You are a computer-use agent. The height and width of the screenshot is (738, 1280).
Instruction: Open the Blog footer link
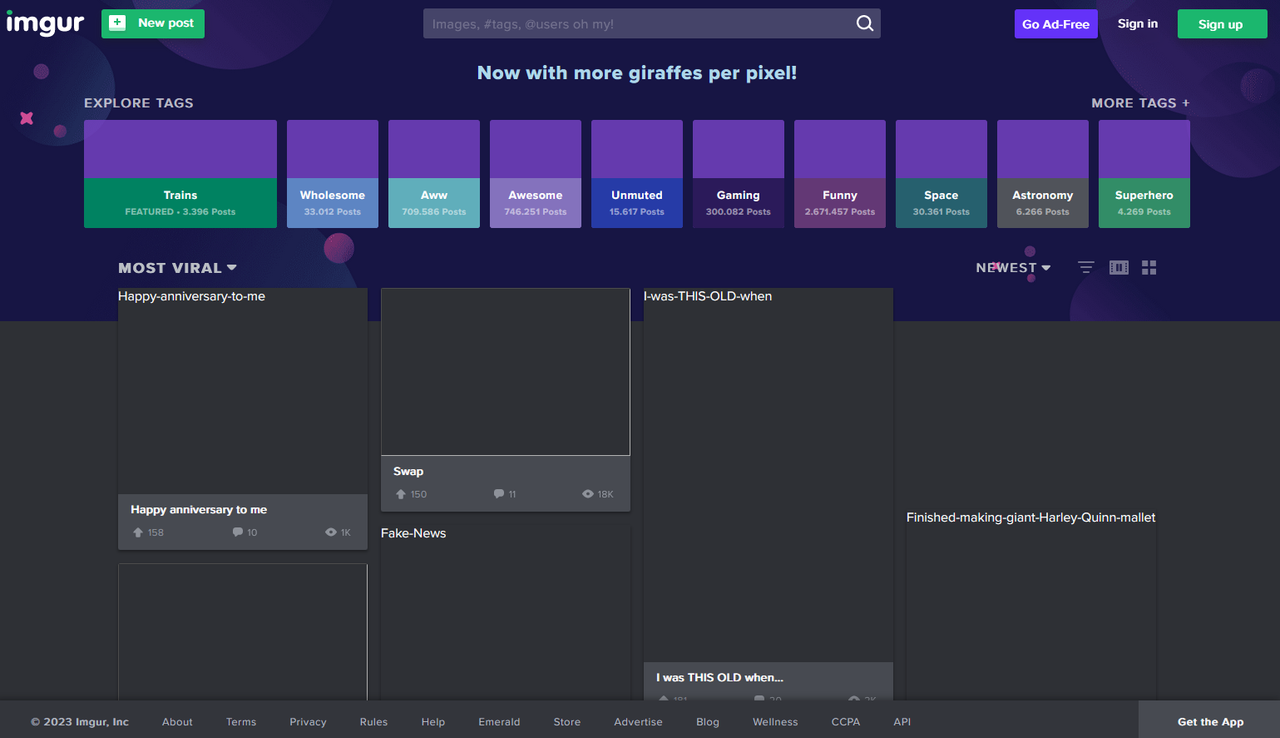(x=708, y=722)
